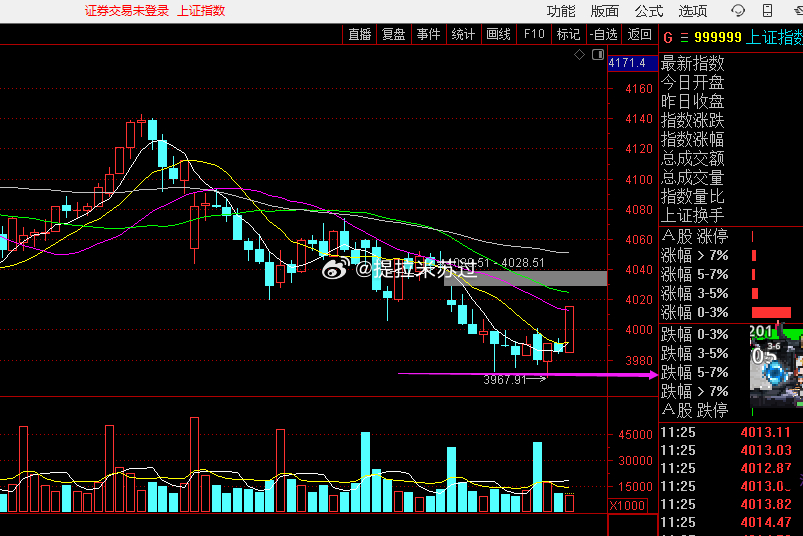
Task: Select the 指数涨跌 row
Action: click(692, 121)
